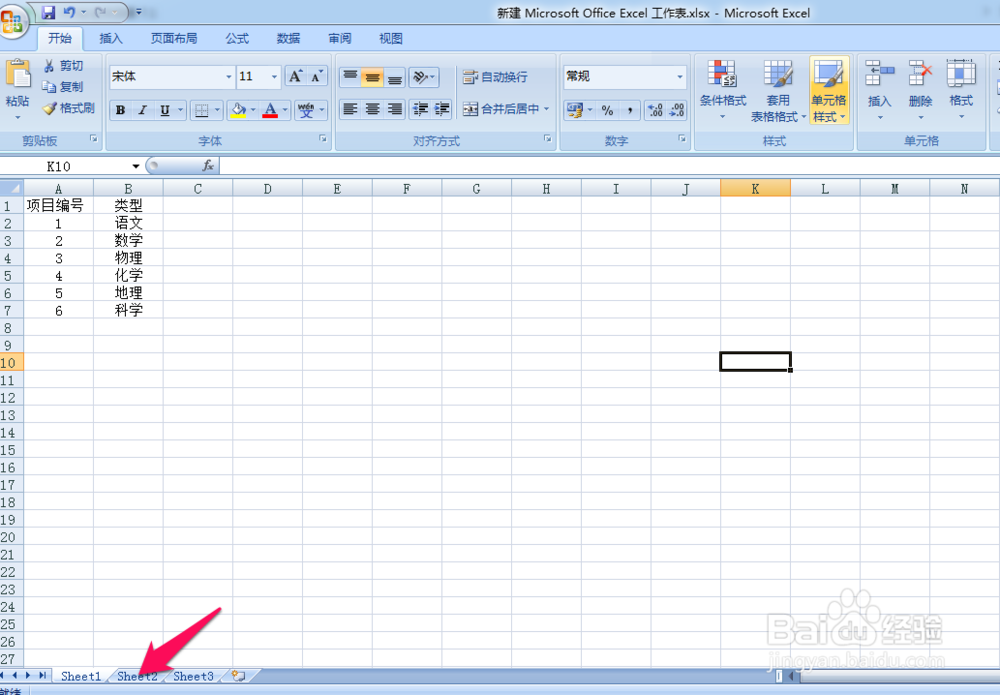The width and height of the screenshot is (1000, 695).
Task: Undo the last action
Action: click(70, 12)
